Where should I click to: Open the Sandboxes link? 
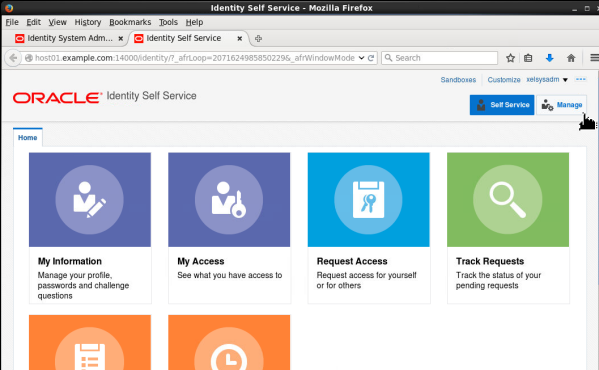pyautogui.click(x=458, y=80)
